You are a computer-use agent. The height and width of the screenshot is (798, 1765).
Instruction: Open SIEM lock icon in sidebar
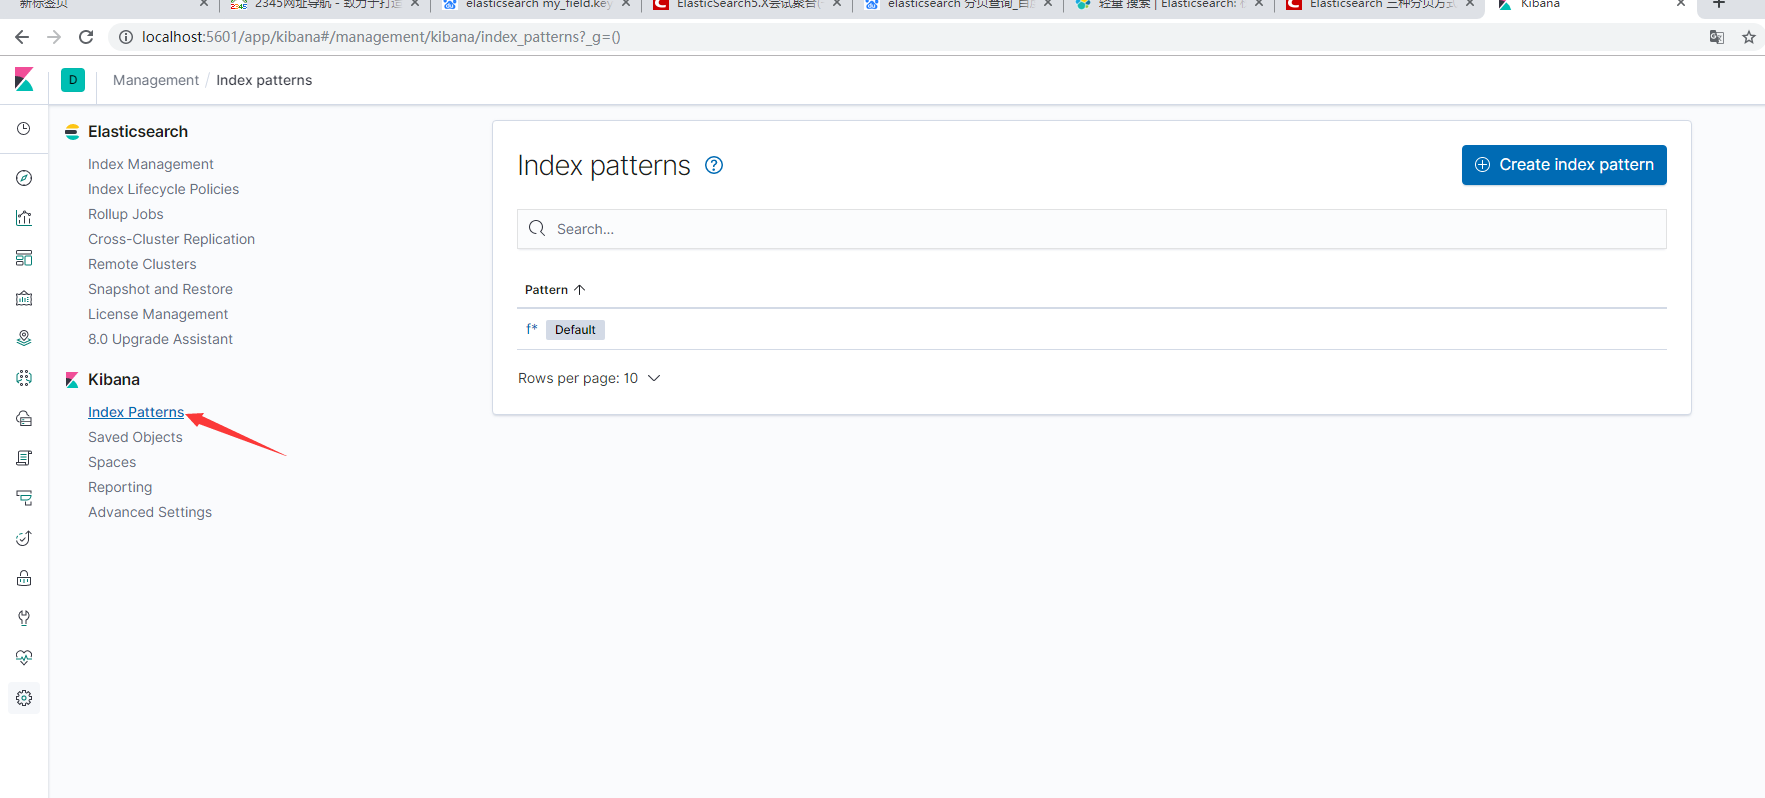(x=24, y=578)
